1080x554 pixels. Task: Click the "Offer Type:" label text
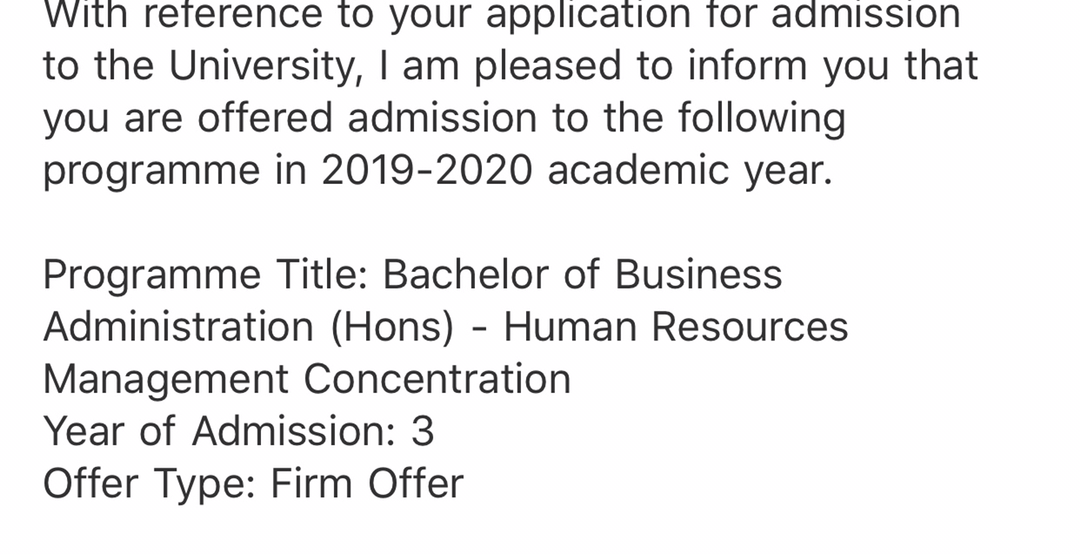click(x=149, y=484)
